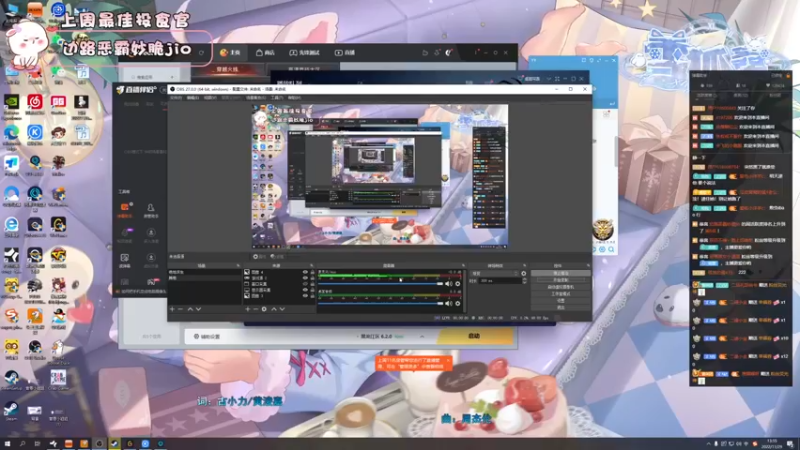Screen dimensions: 800x450
Task: Move scene up in Scenes panel
Action: point(190,309)
